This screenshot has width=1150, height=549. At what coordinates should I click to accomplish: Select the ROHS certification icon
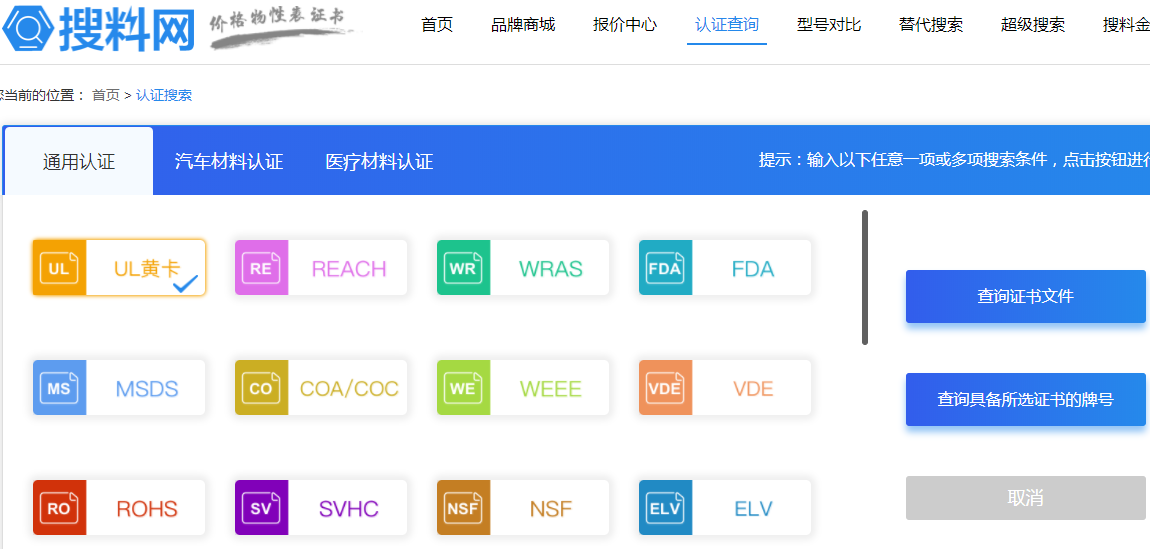59,508
